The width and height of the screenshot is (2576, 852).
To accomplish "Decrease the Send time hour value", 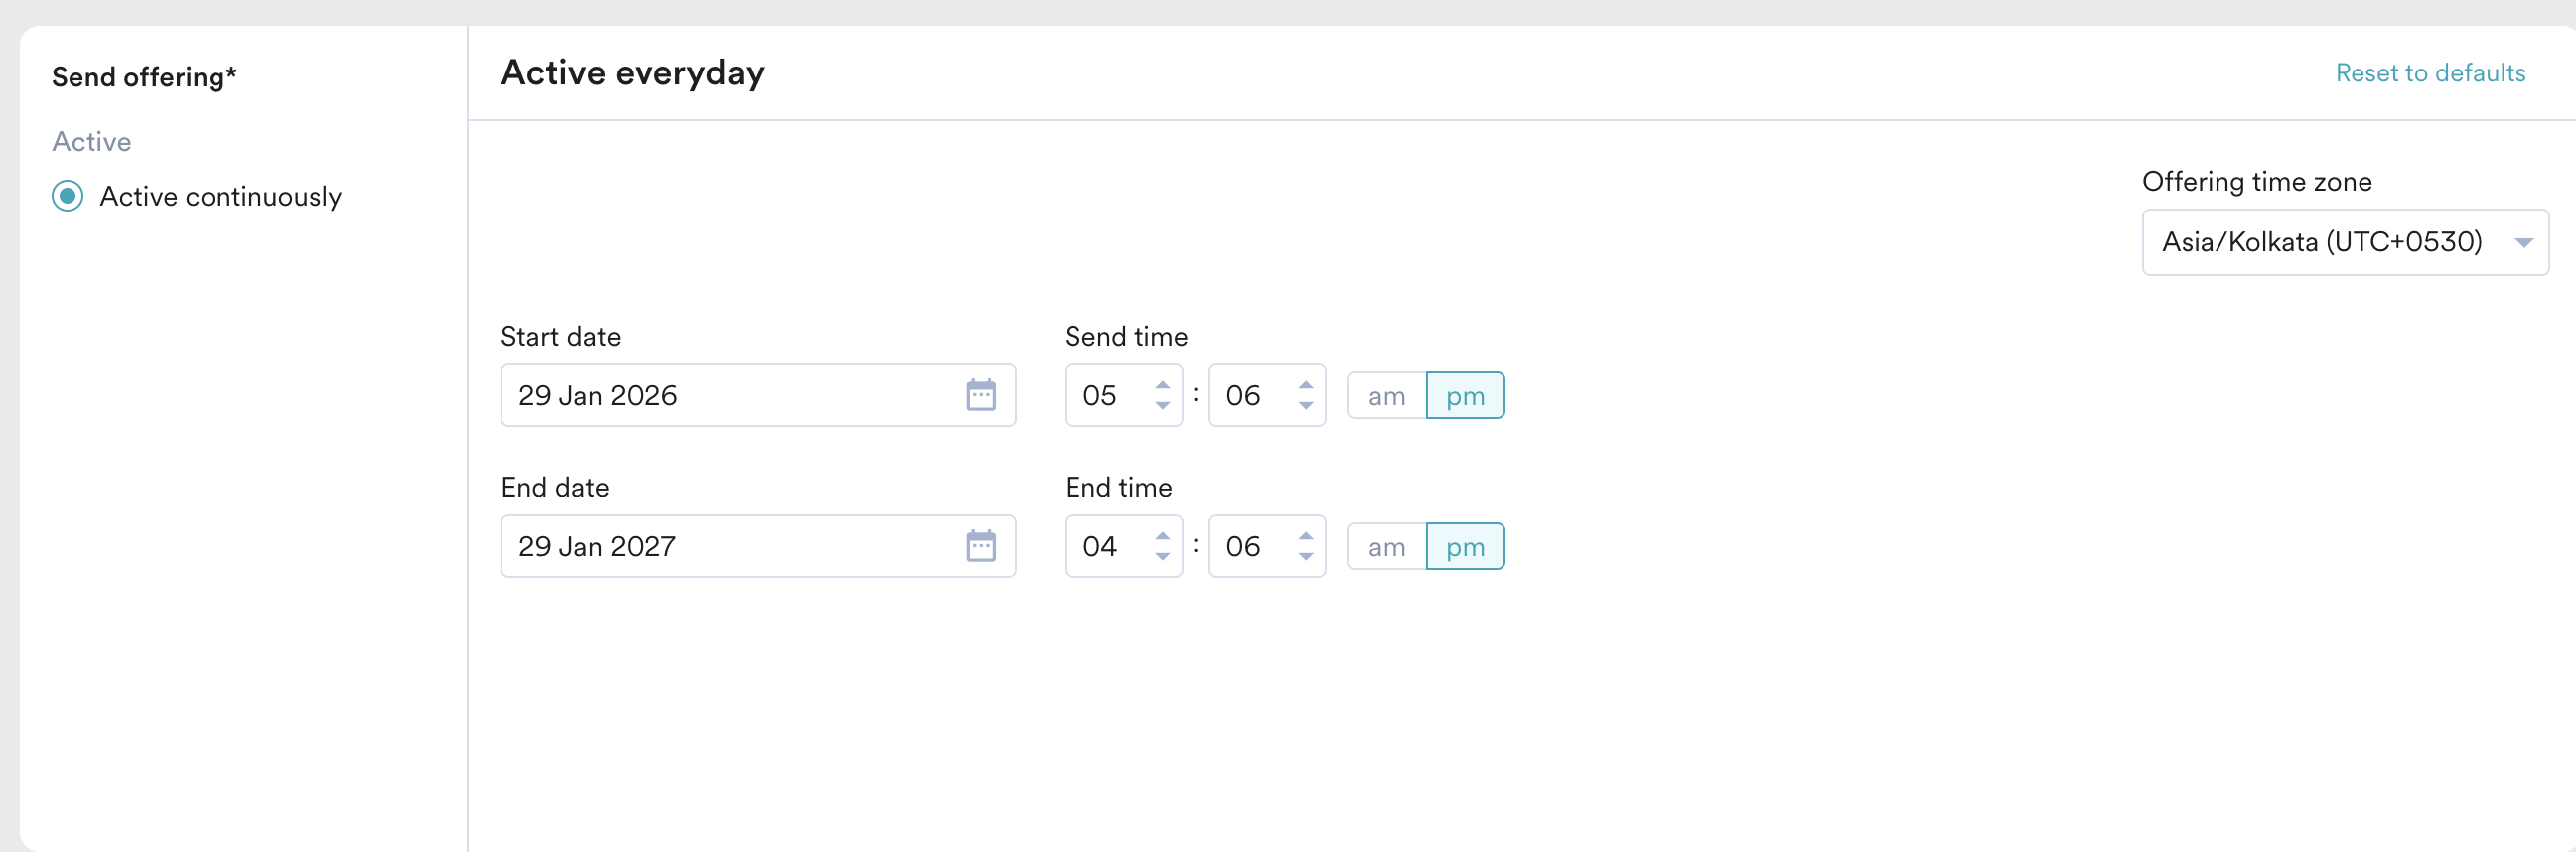I will click(1162, 406).
